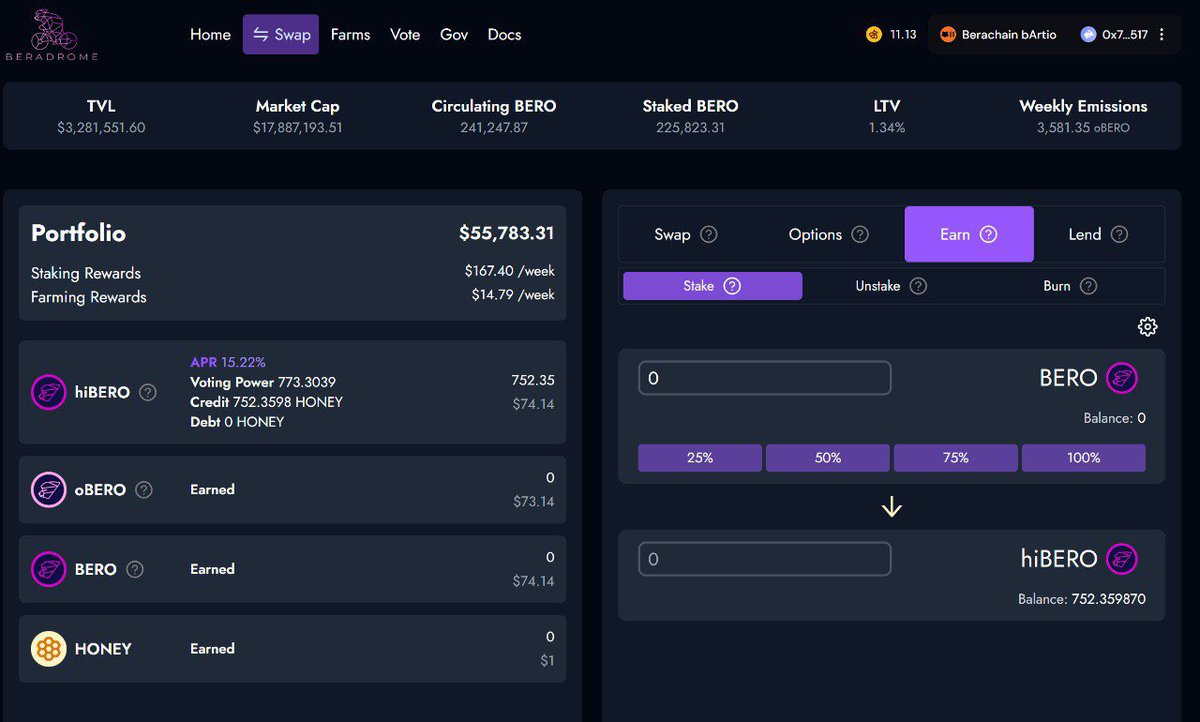This screenshot has height=722, width=1200.
Task: Click BERO token icon in stake input card
Action: [1122, 378]
